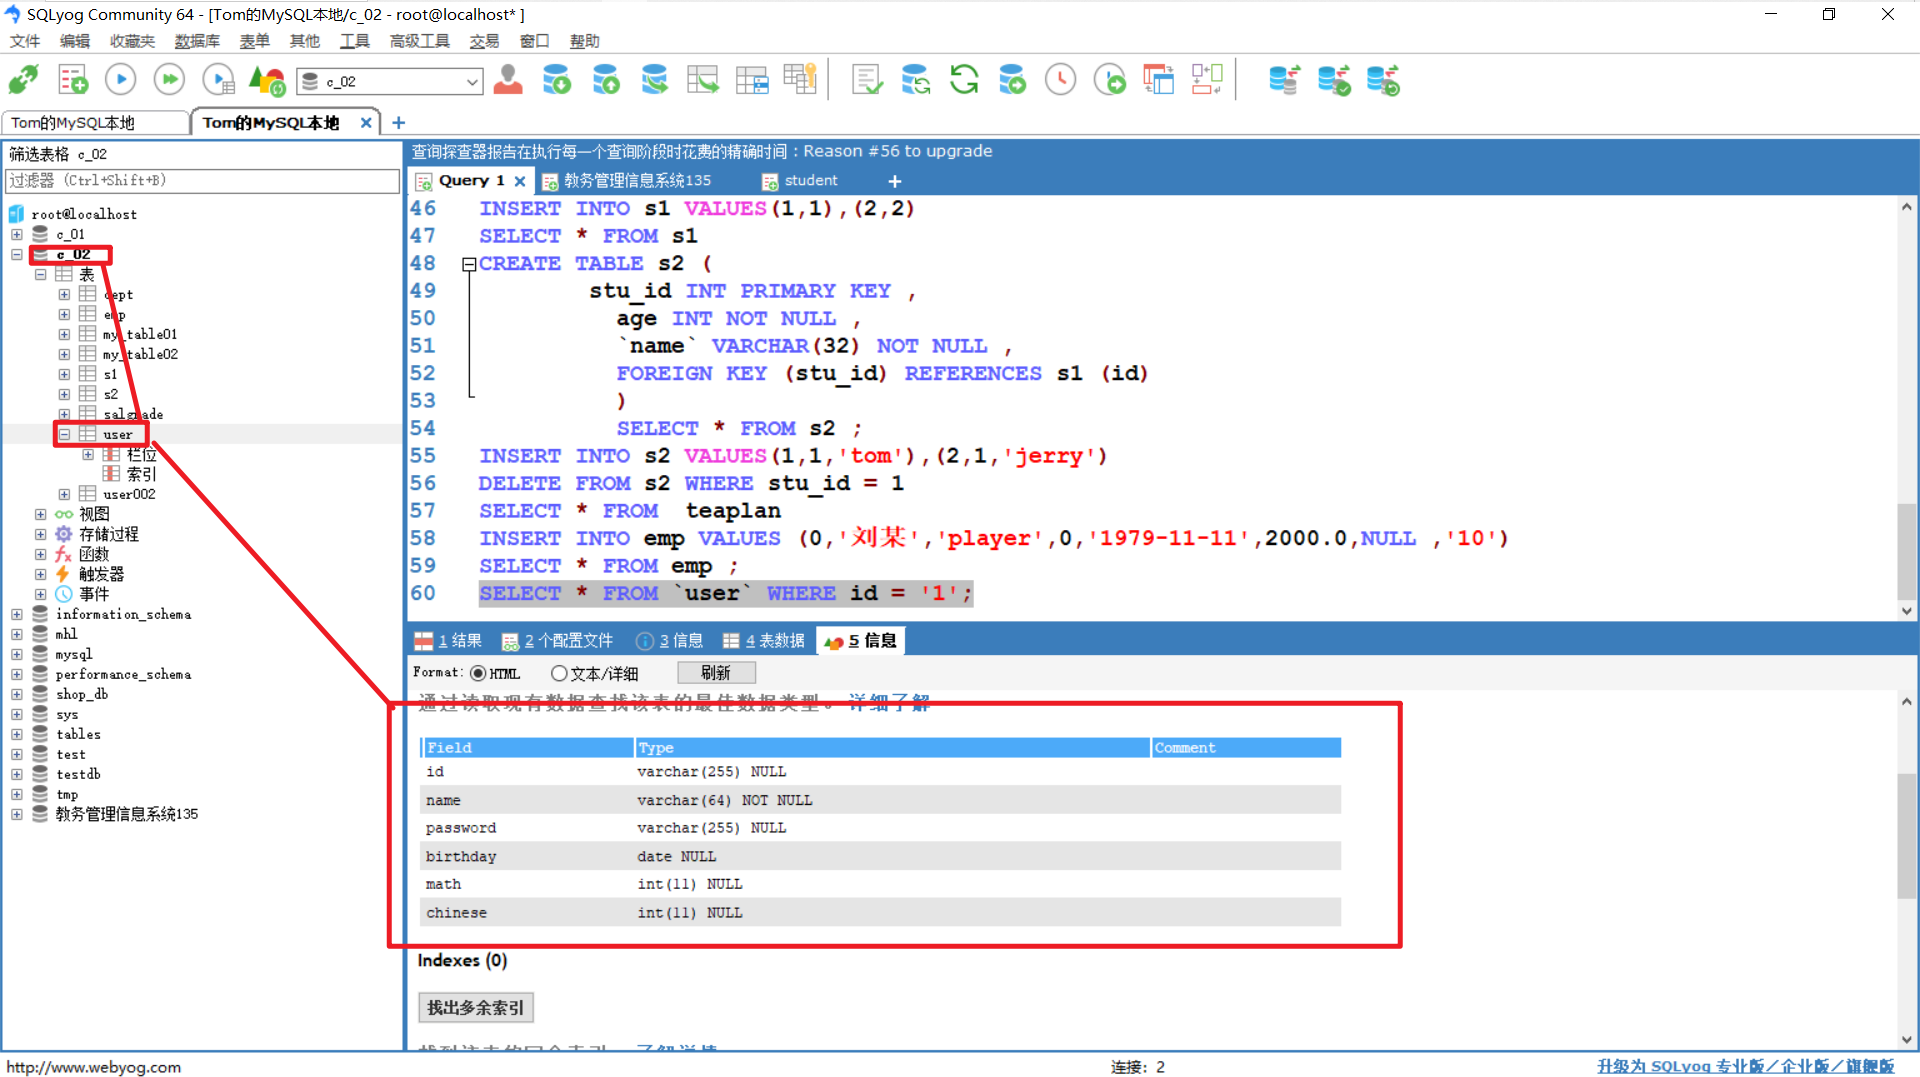Switch to the 4 表数据 tab
The width and height of the screenshot is (1920, 1077).
(763, 640)
